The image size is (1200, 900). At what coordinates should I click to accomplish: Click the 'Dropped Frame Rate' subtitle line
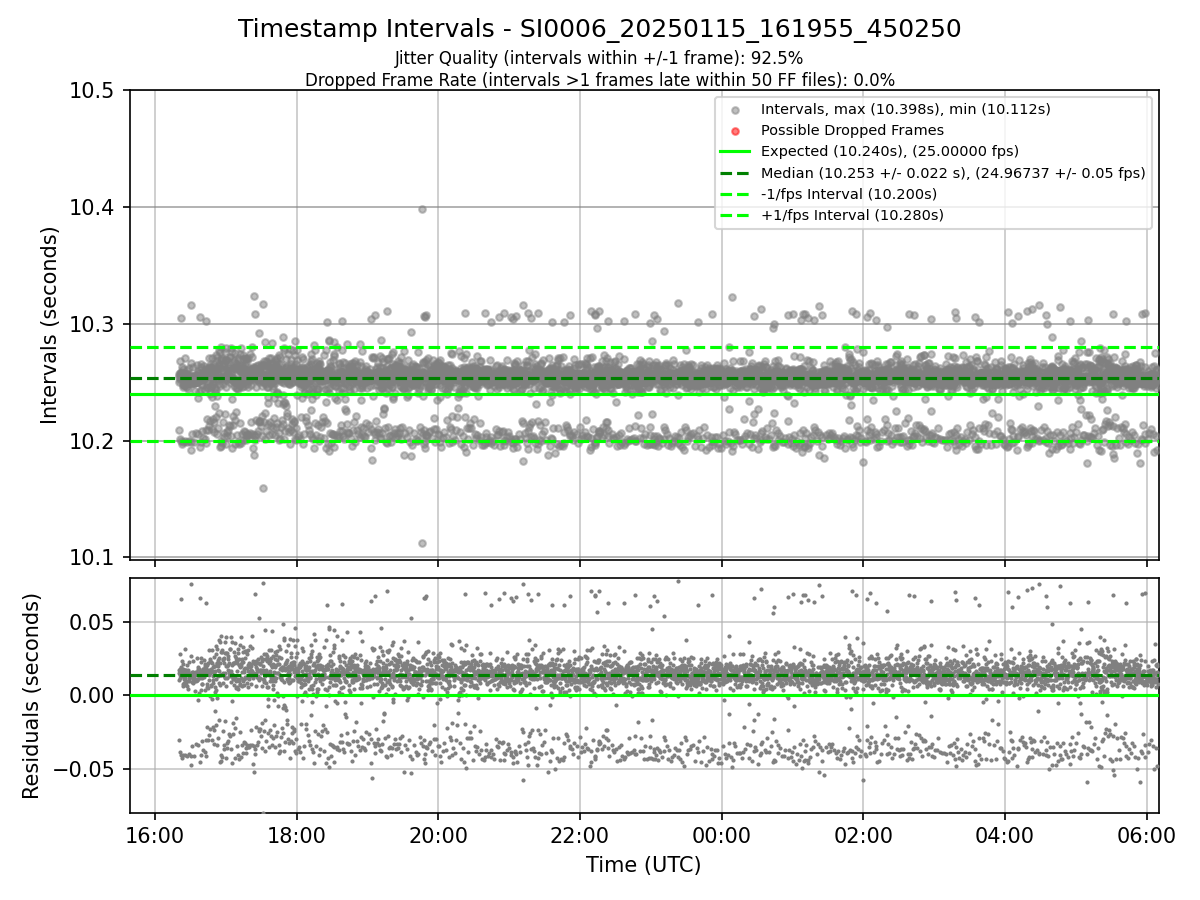tap(599, 79)
